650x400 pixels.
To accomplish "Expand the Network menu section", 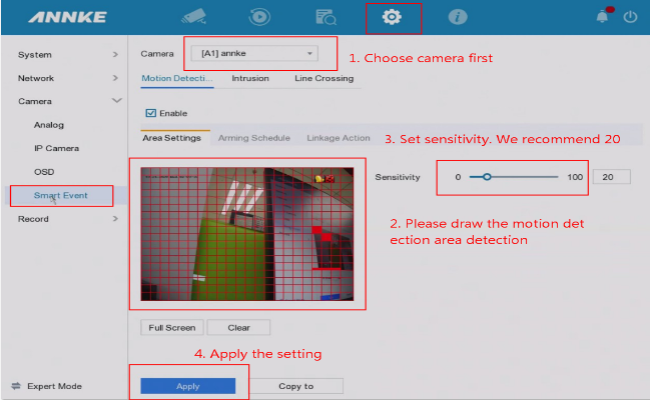I will (65, 78).
